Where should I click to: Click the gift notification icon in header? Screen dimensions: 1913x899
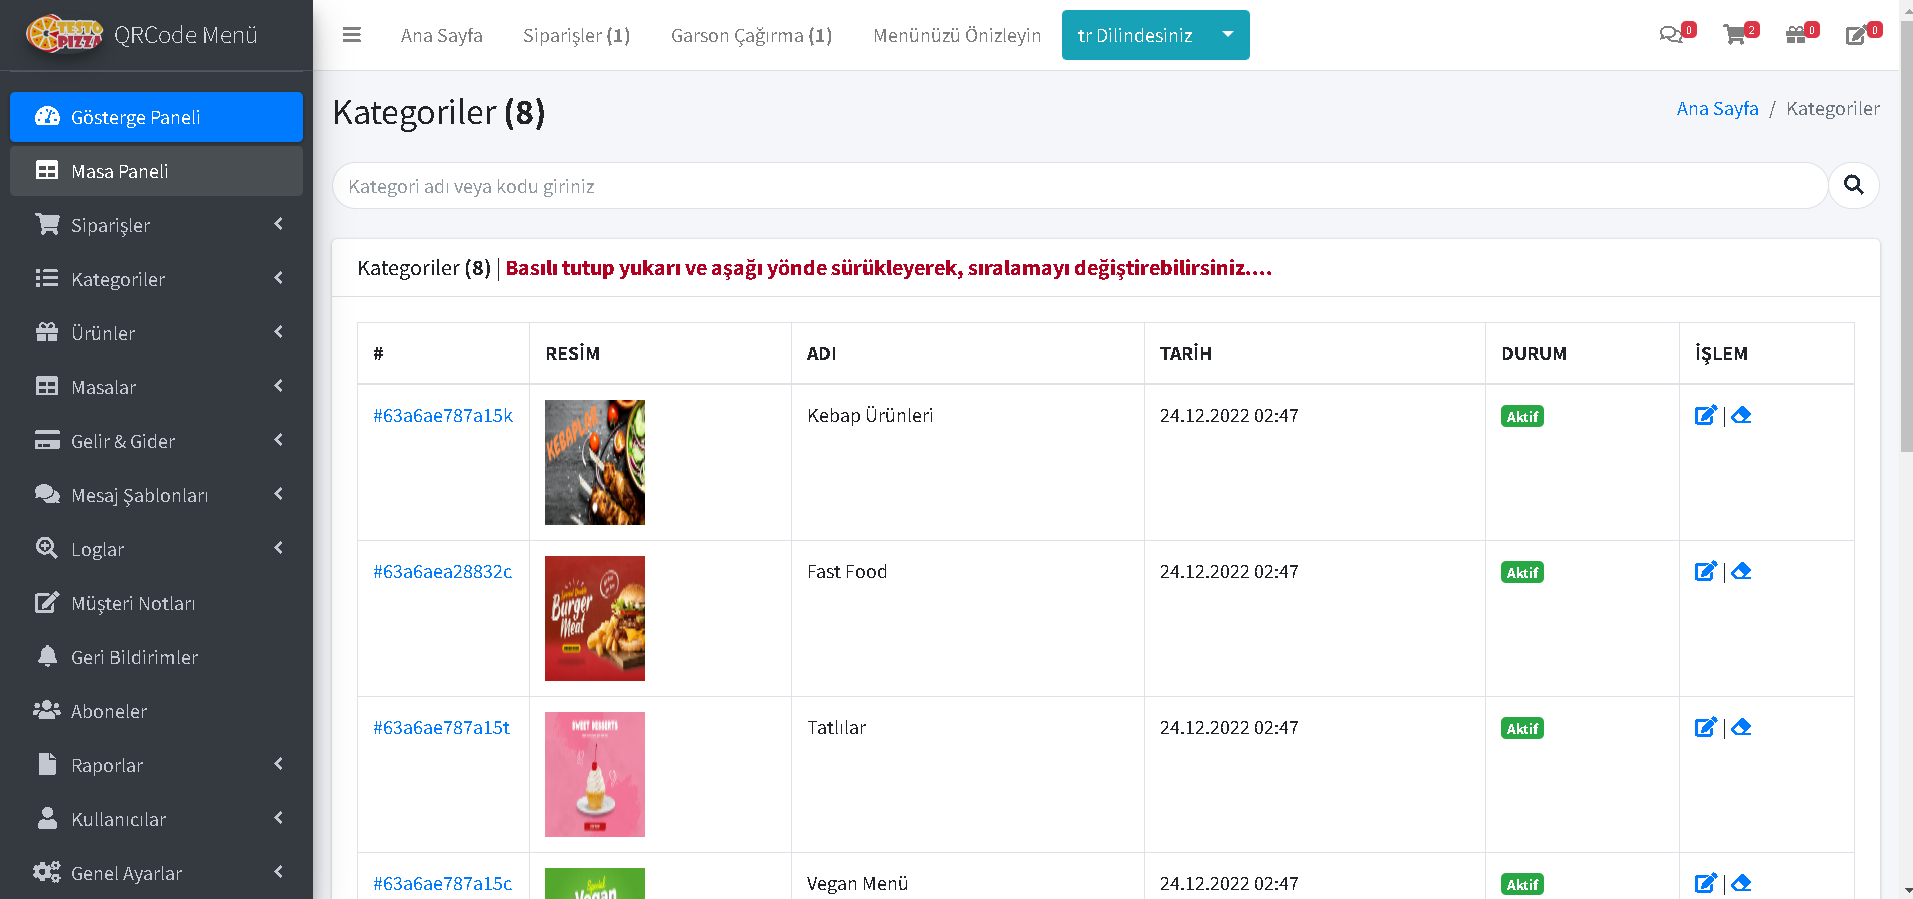pyautogui.click(x=1796, y=35)
